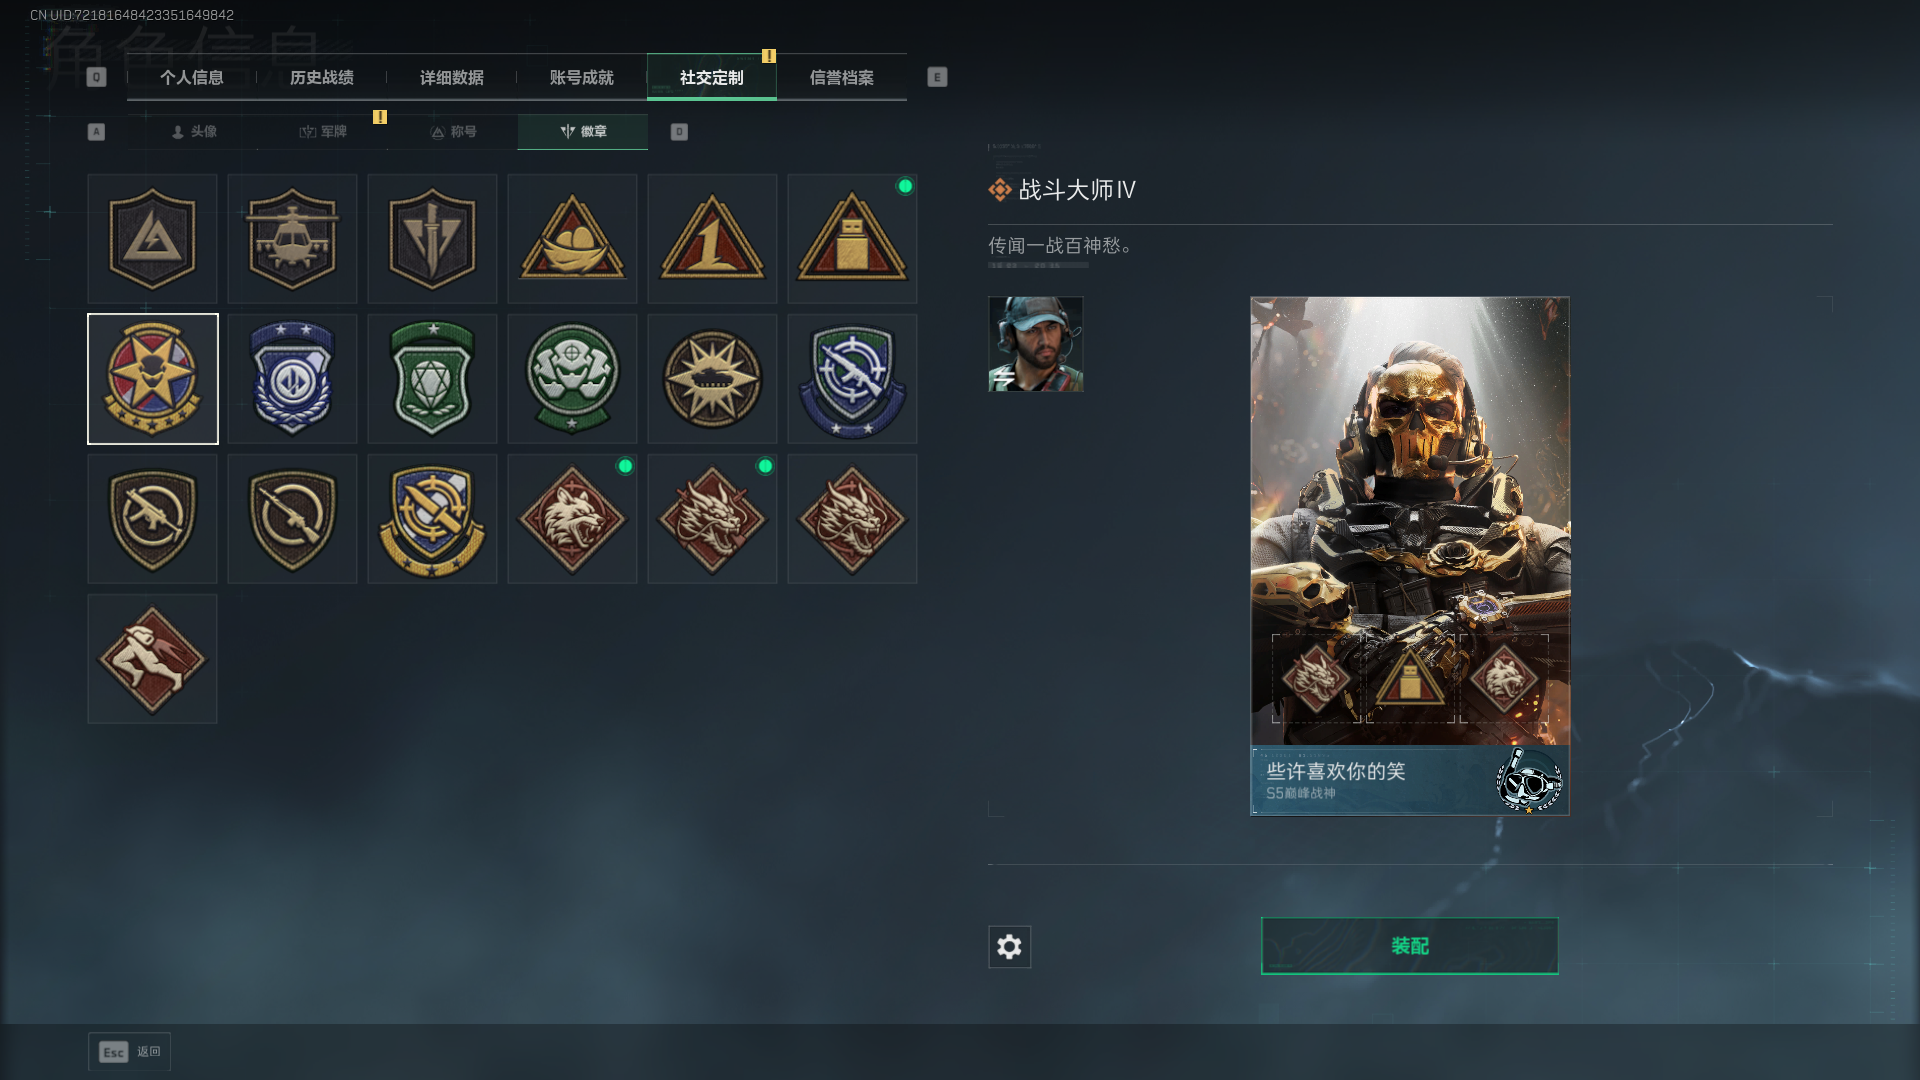The height and width of the screenshot is (1080, 1920).
Task: Choose the wolf head diamond badge
Action: coord(572,519)
